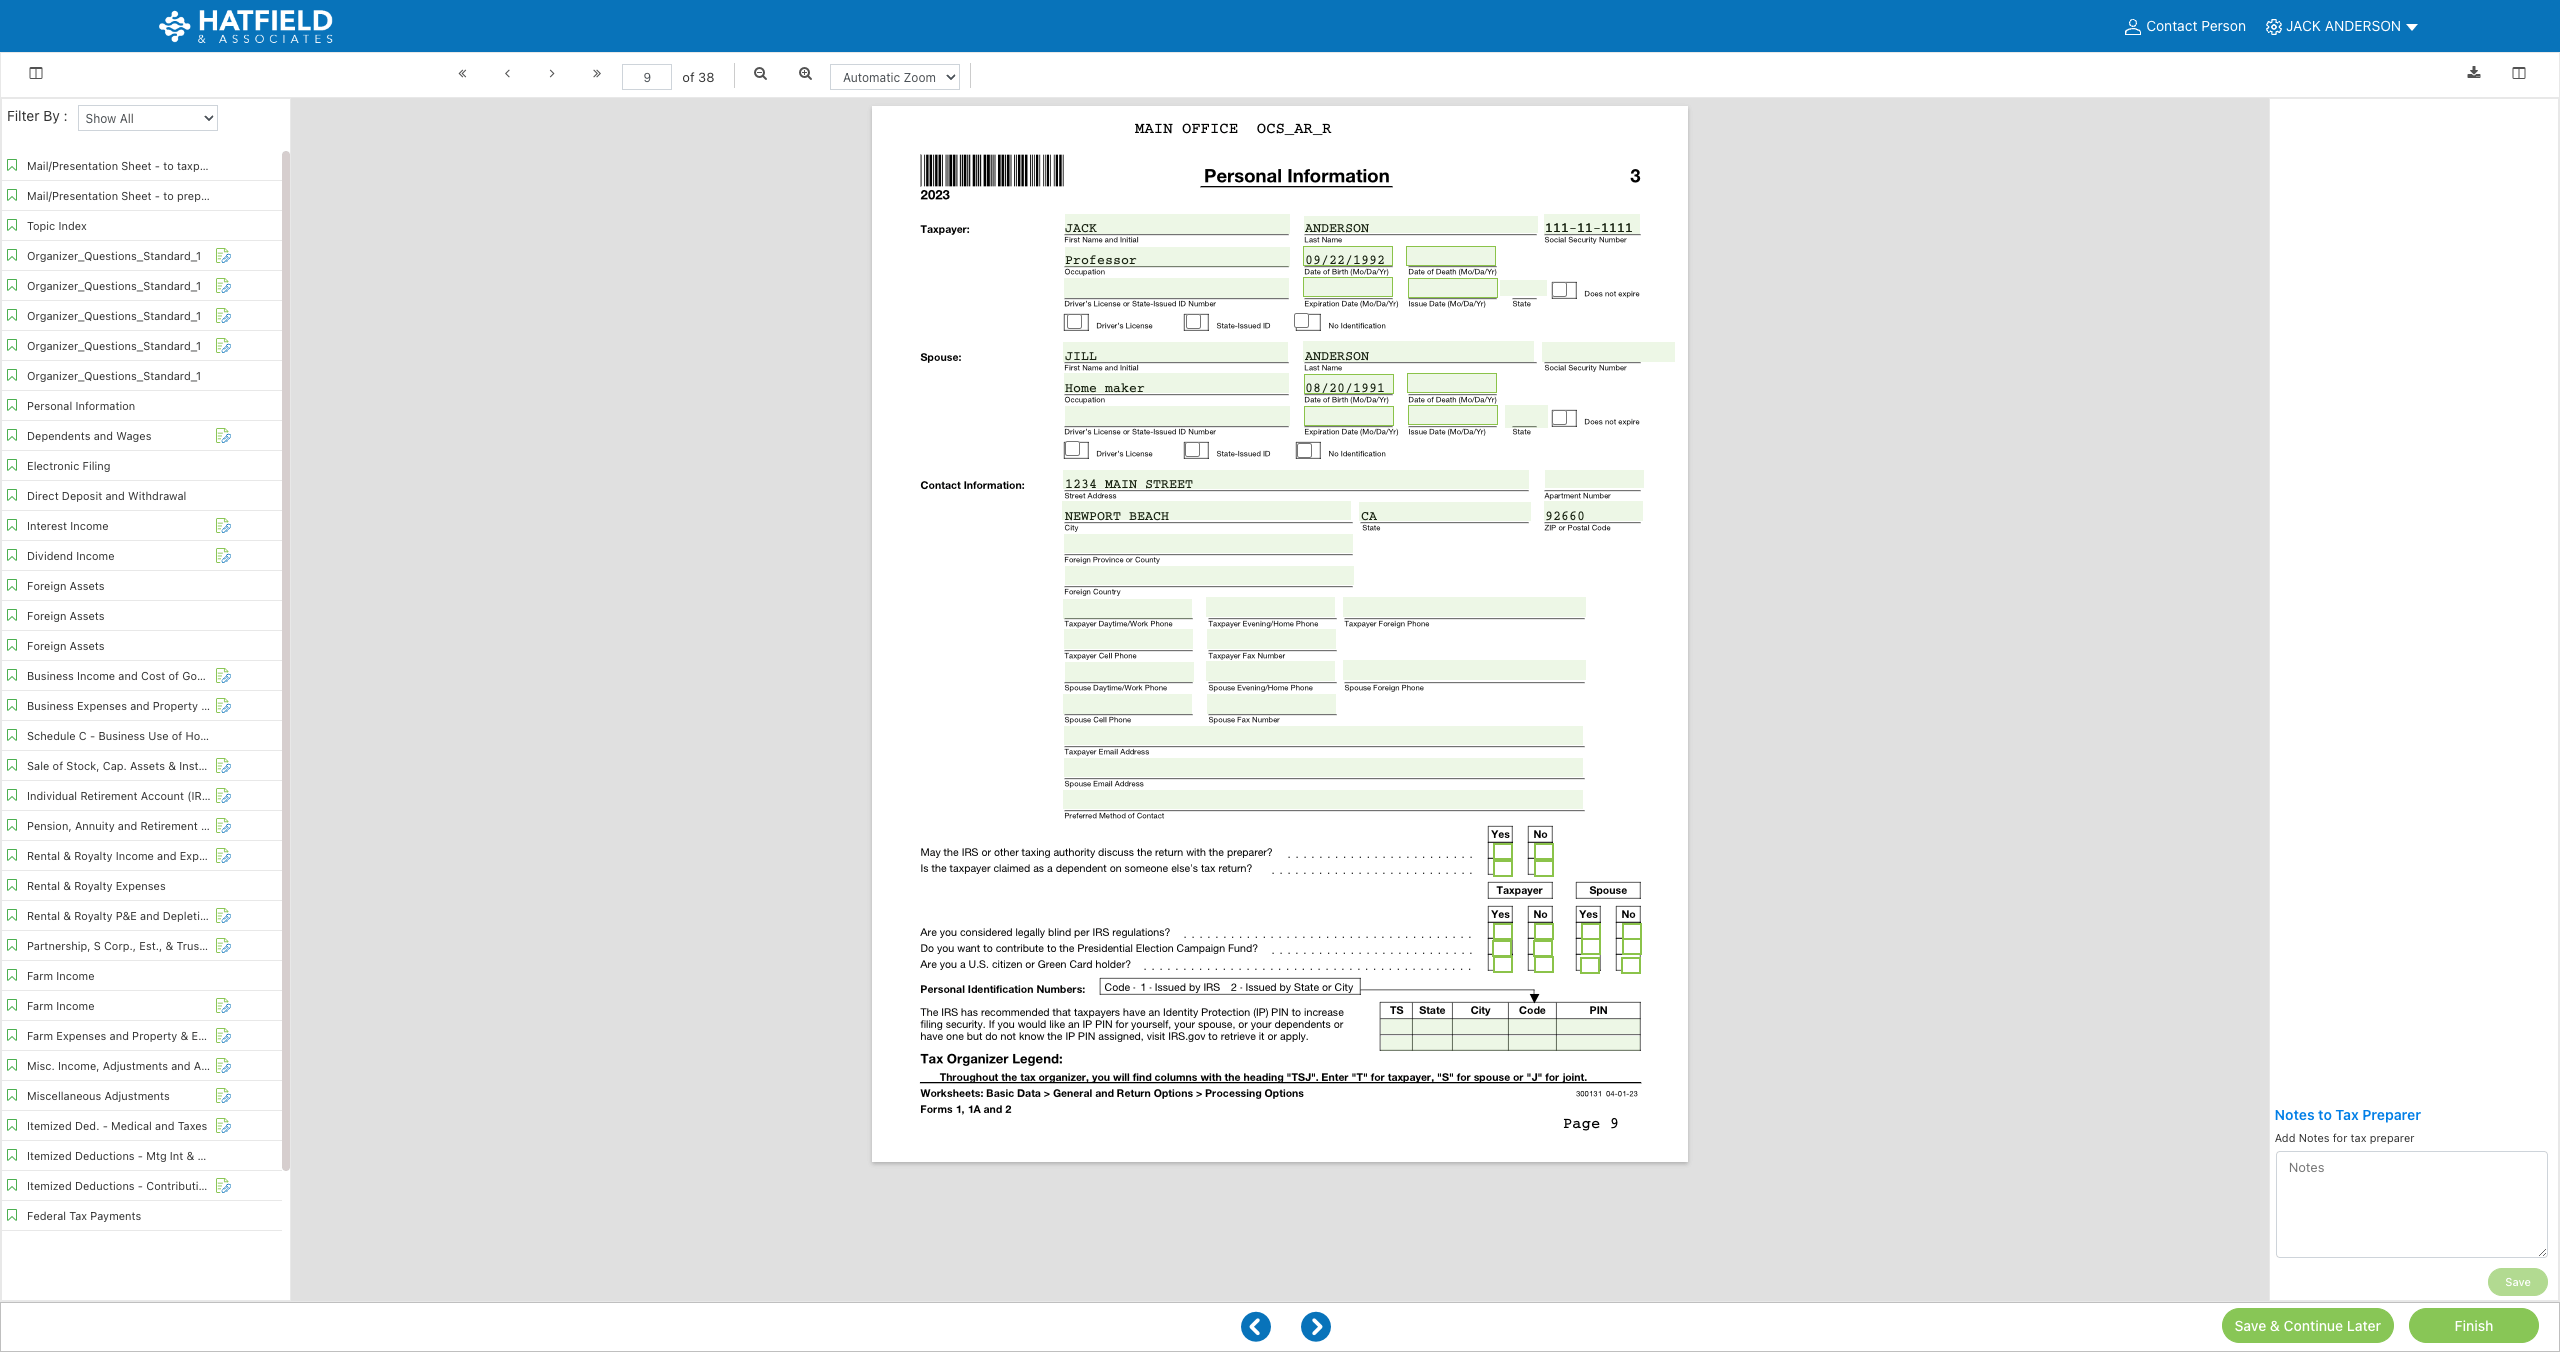Image resolution: width=2560 pixels, height=1352 pixels.
Task: Click the Finish button
Action: (2473, 1326)
